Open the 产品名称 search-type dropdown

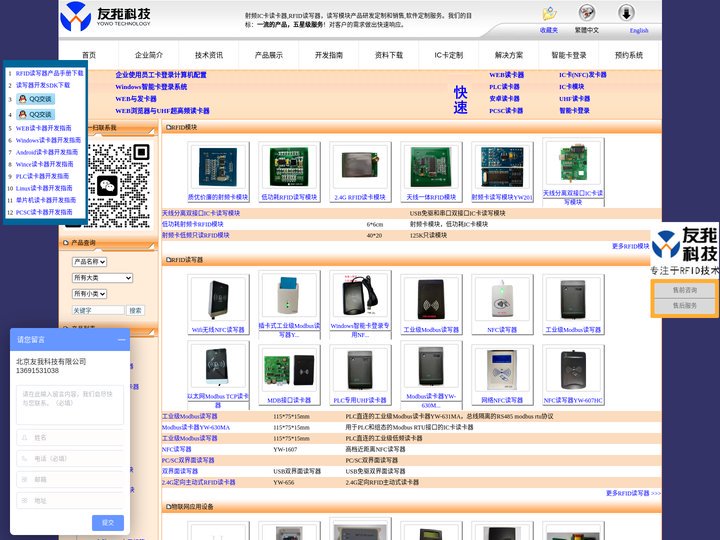click(x=90, y=262)
